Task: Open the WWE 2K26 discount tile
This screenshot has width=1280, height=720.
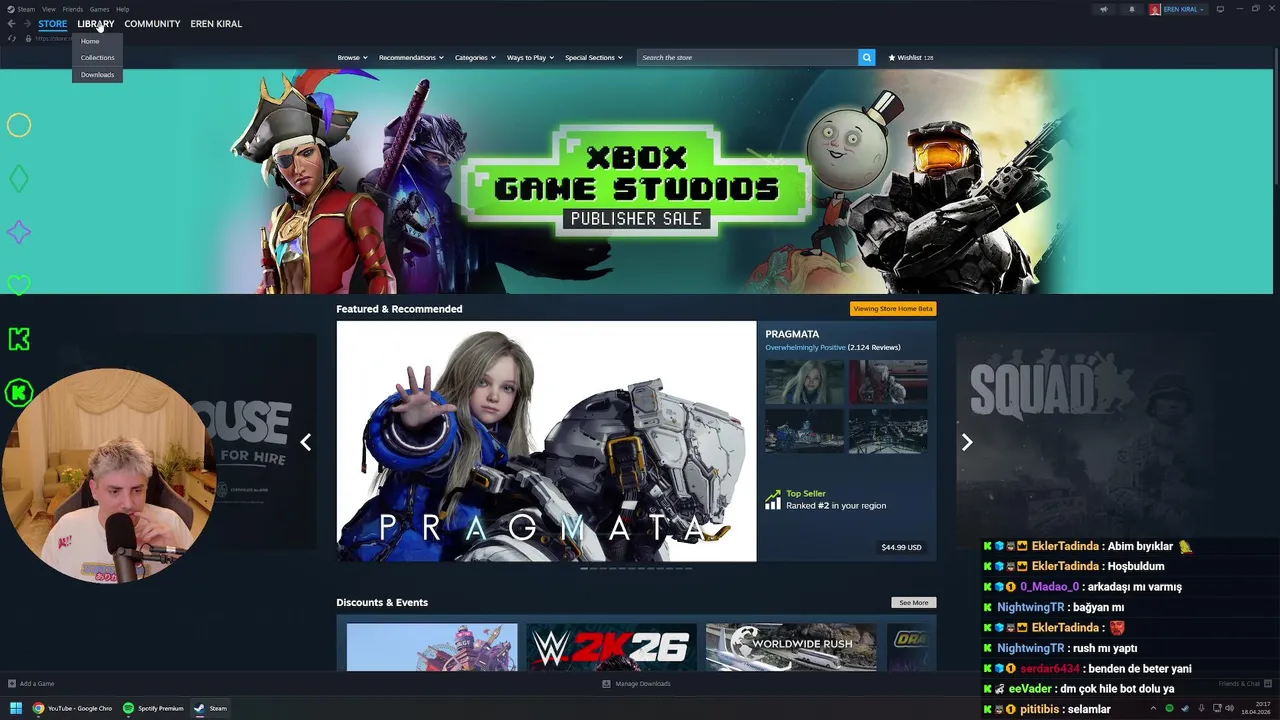Action: 611,647
